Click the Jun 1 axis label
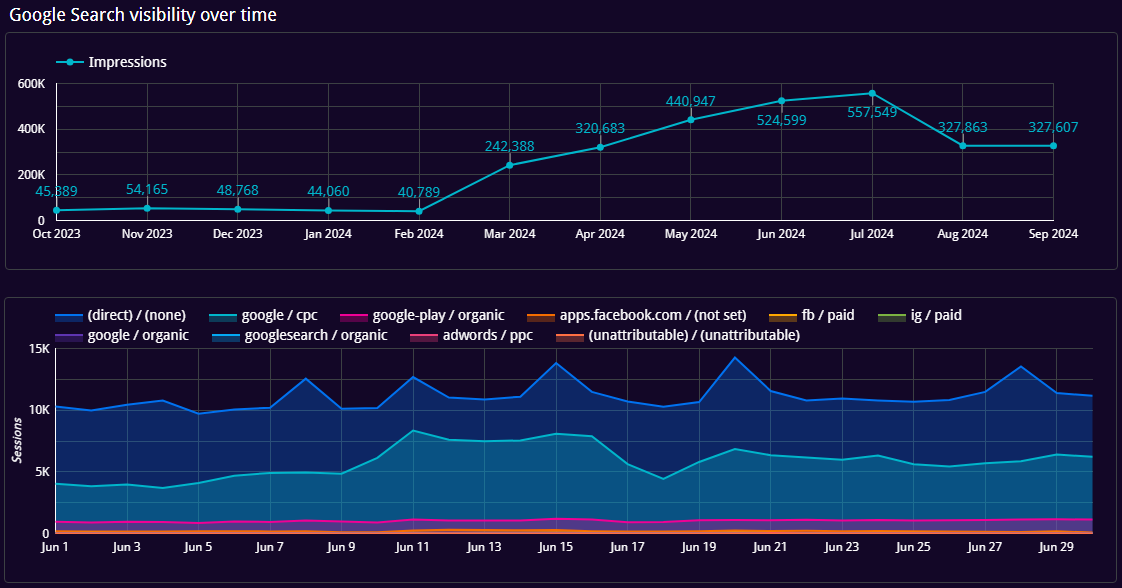Image resolution: width=1122 pixels, height=588 pixels. (55, 547)
